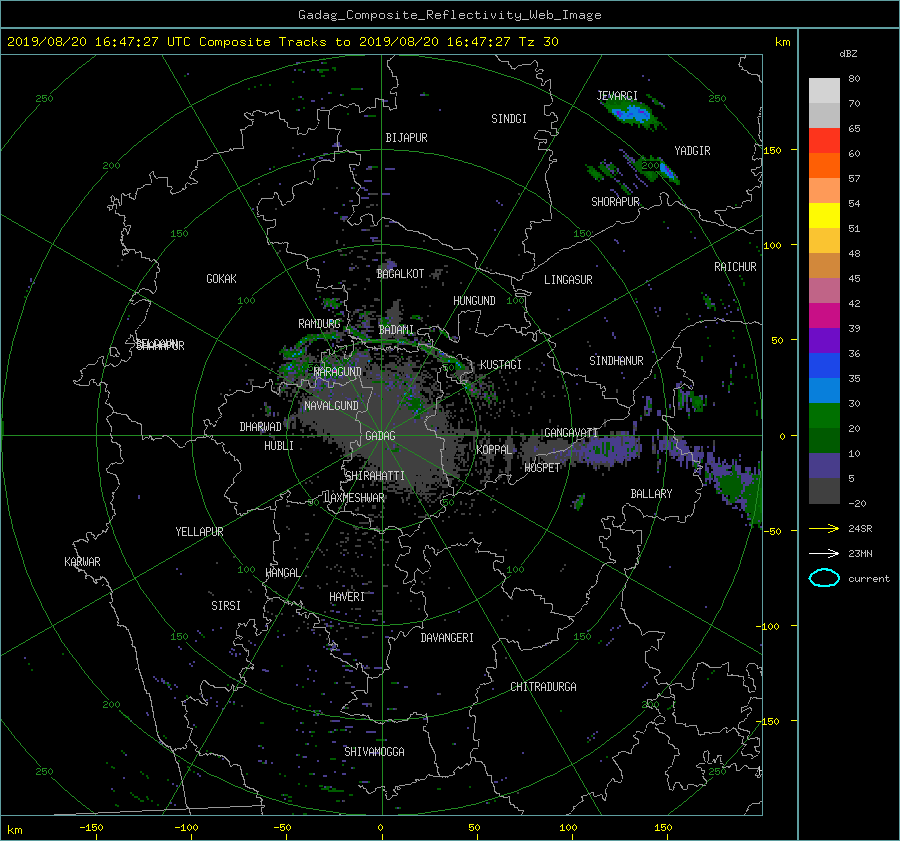Click the BADAMI city label
This screenshot has height=841, width=900.
[x=396, y=330]
